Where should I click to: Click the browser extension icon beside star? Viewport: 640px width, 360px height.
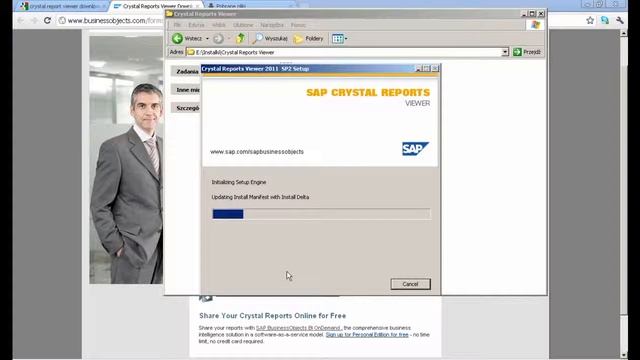tap(605, 20)
